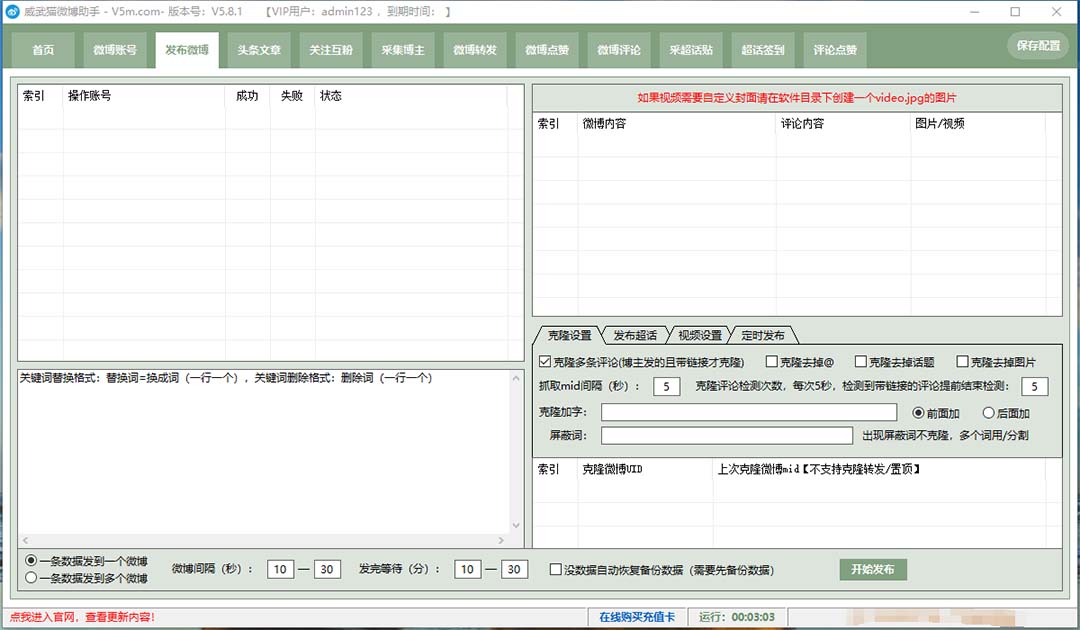
Task: Open the 微博评论 comment tool
Action: click(x=618, y=49)
